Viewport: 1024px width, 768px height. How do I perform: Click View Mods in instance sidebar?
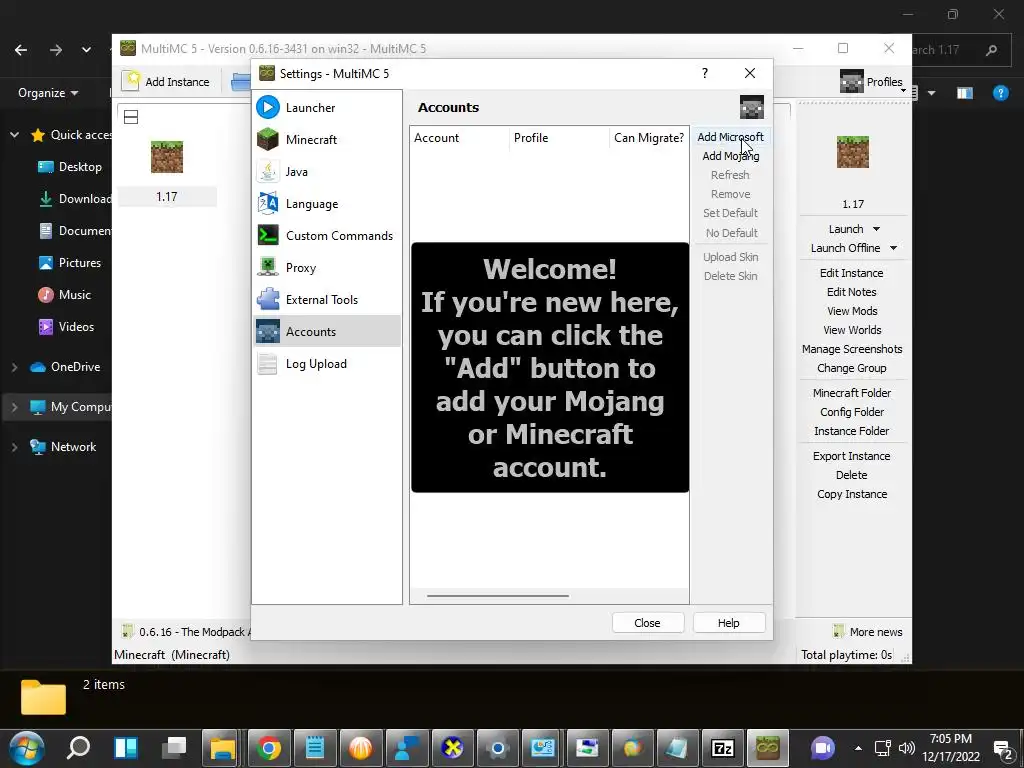(852, 311)
